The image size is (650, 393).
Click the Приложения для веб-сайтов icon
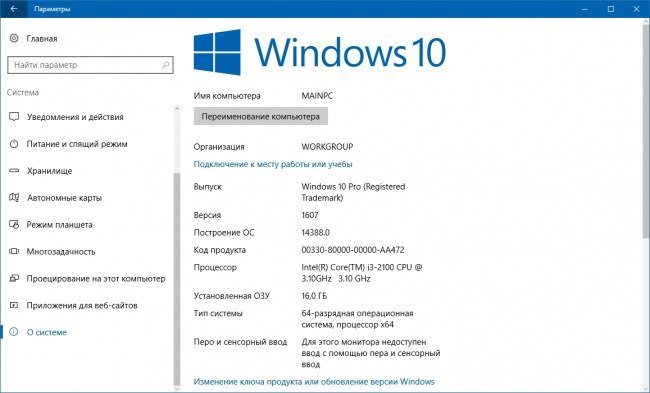(x=14, y=305)
